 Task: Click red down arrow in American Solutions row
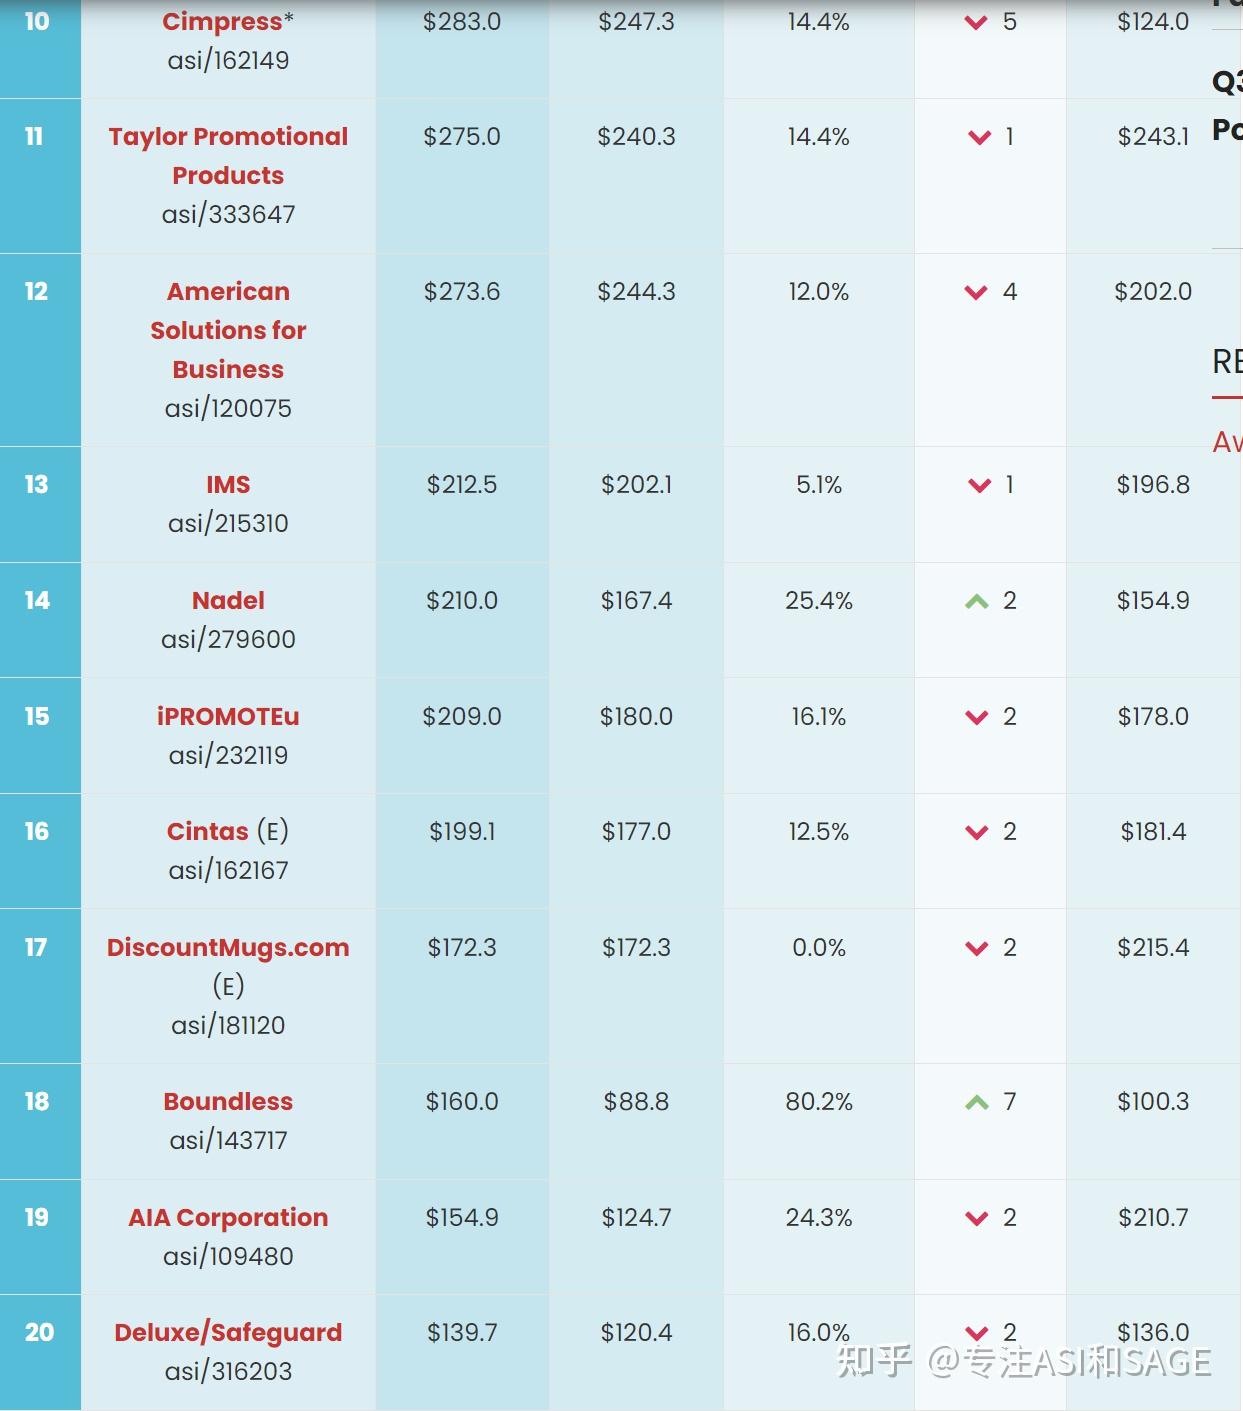[977, 293]
